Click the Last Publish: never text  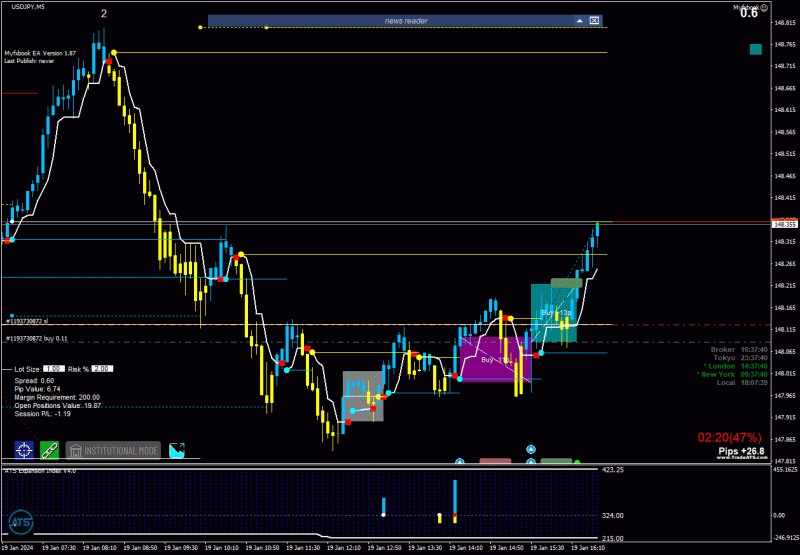pos(29,61)
